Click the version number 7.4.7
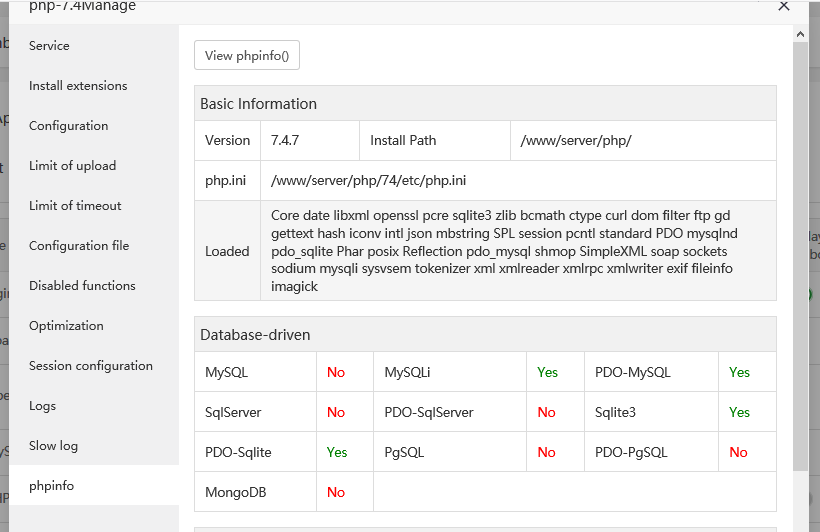The image size is (820, 532). point(287,141)
